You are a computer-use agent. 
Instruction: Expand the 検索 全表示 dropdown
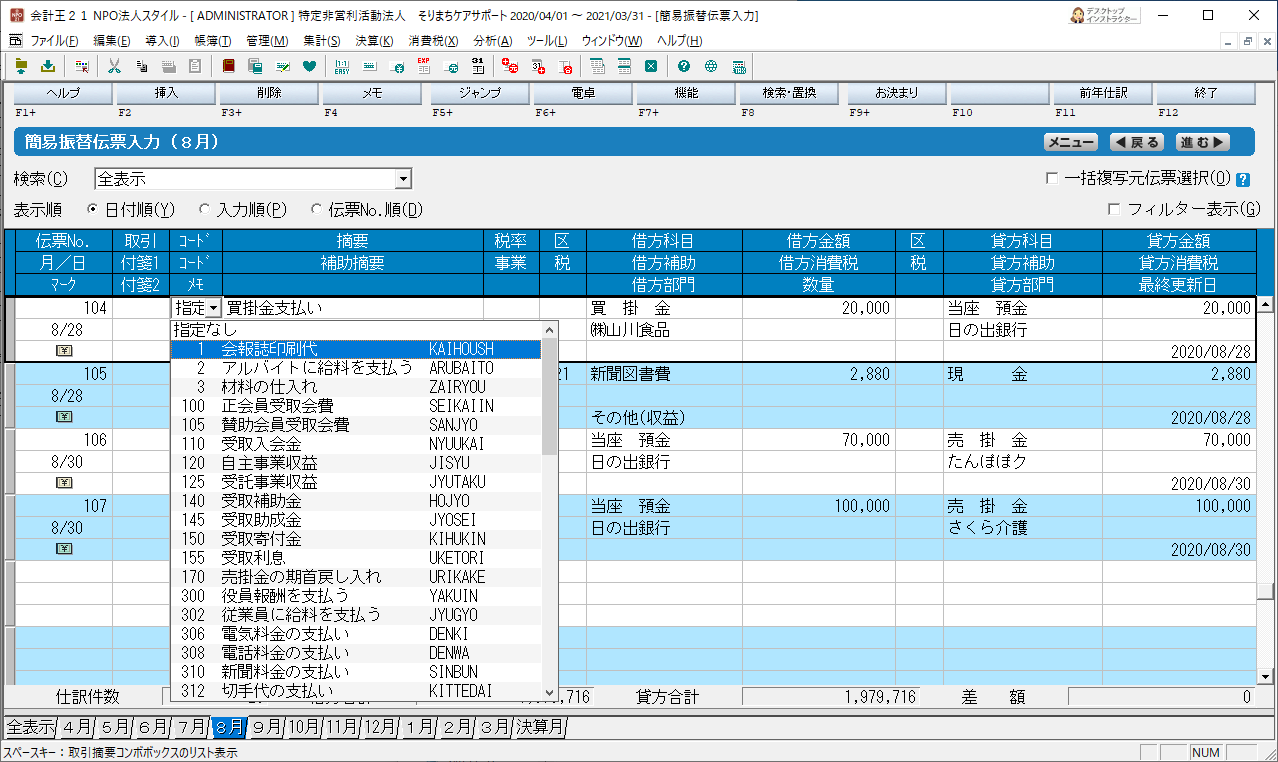tap(403, 179)
